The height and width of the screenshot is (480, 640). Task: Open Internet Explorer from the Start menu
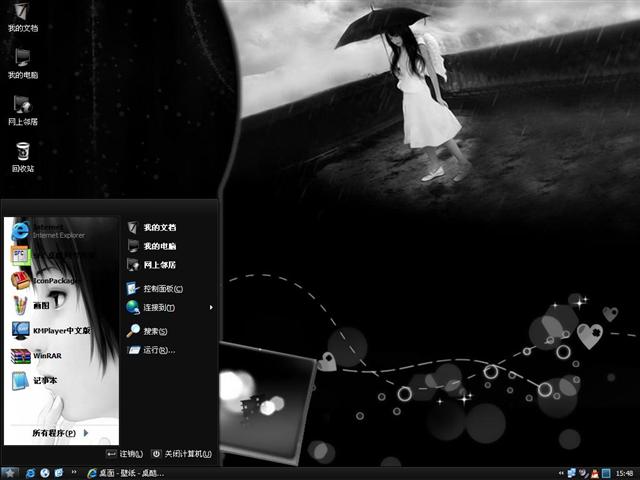pyautogui.click(x=50, y=230)
